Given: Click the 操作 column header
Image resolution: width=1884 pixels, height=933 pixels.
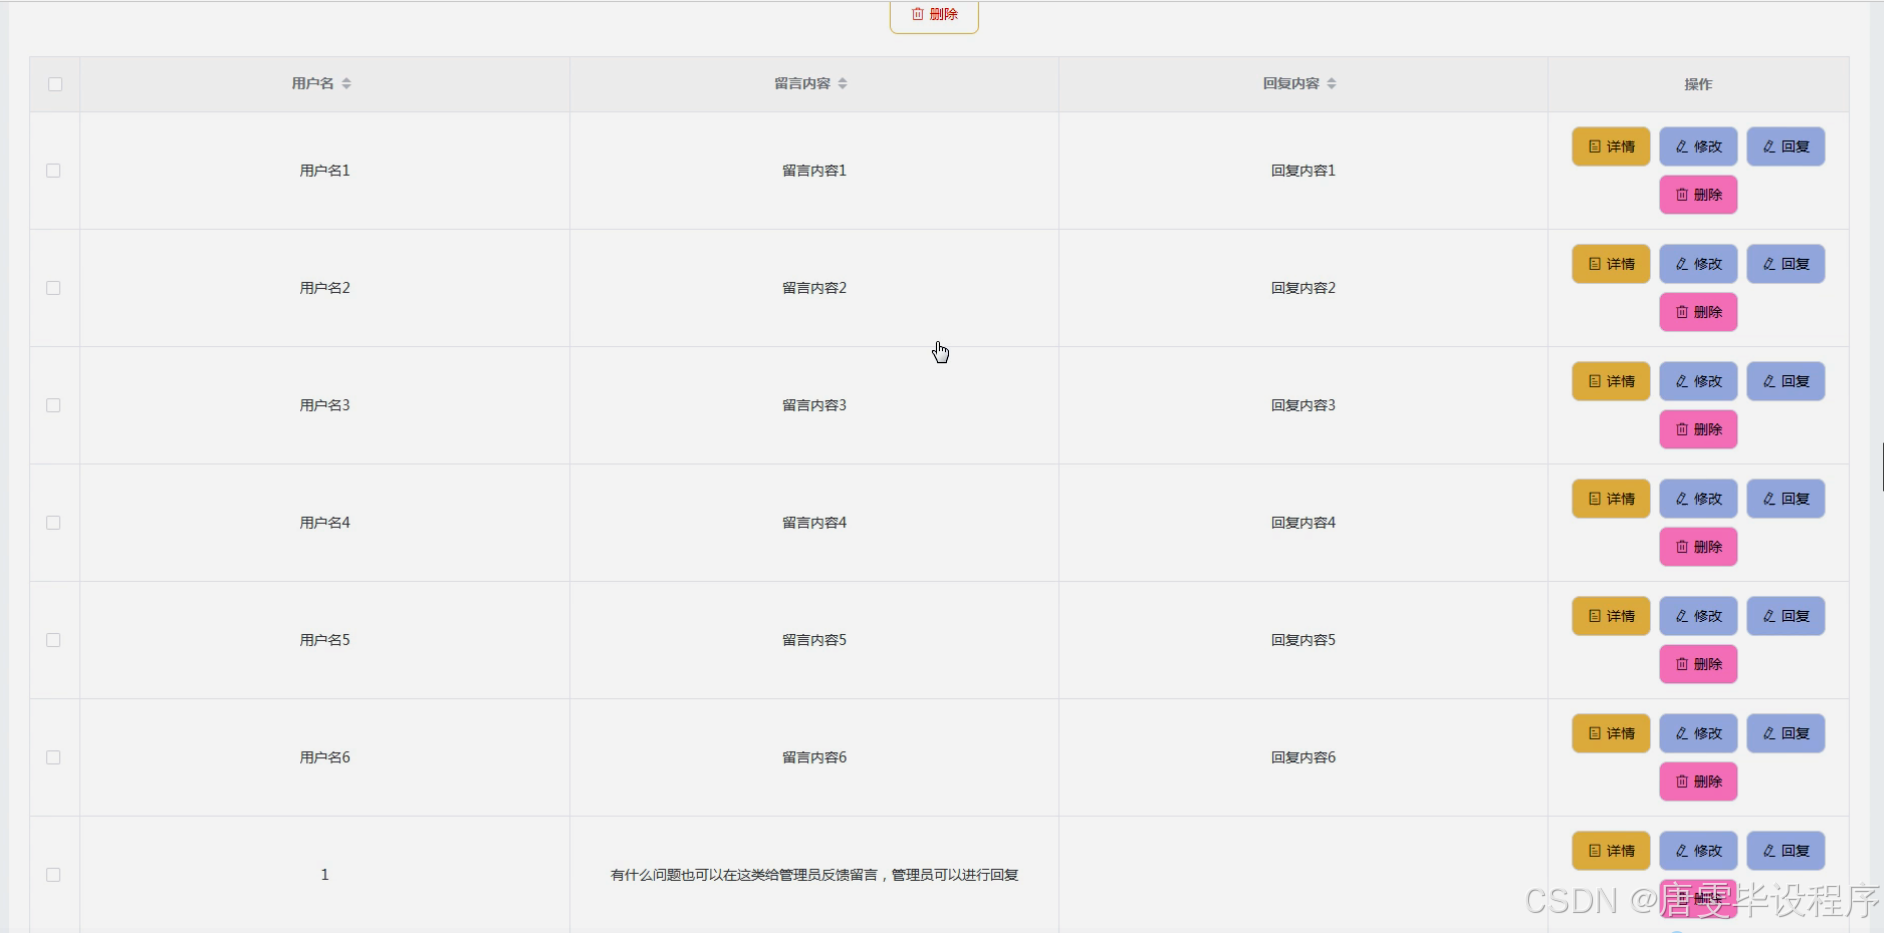Looking at the screenshot, I should 1698,84.
